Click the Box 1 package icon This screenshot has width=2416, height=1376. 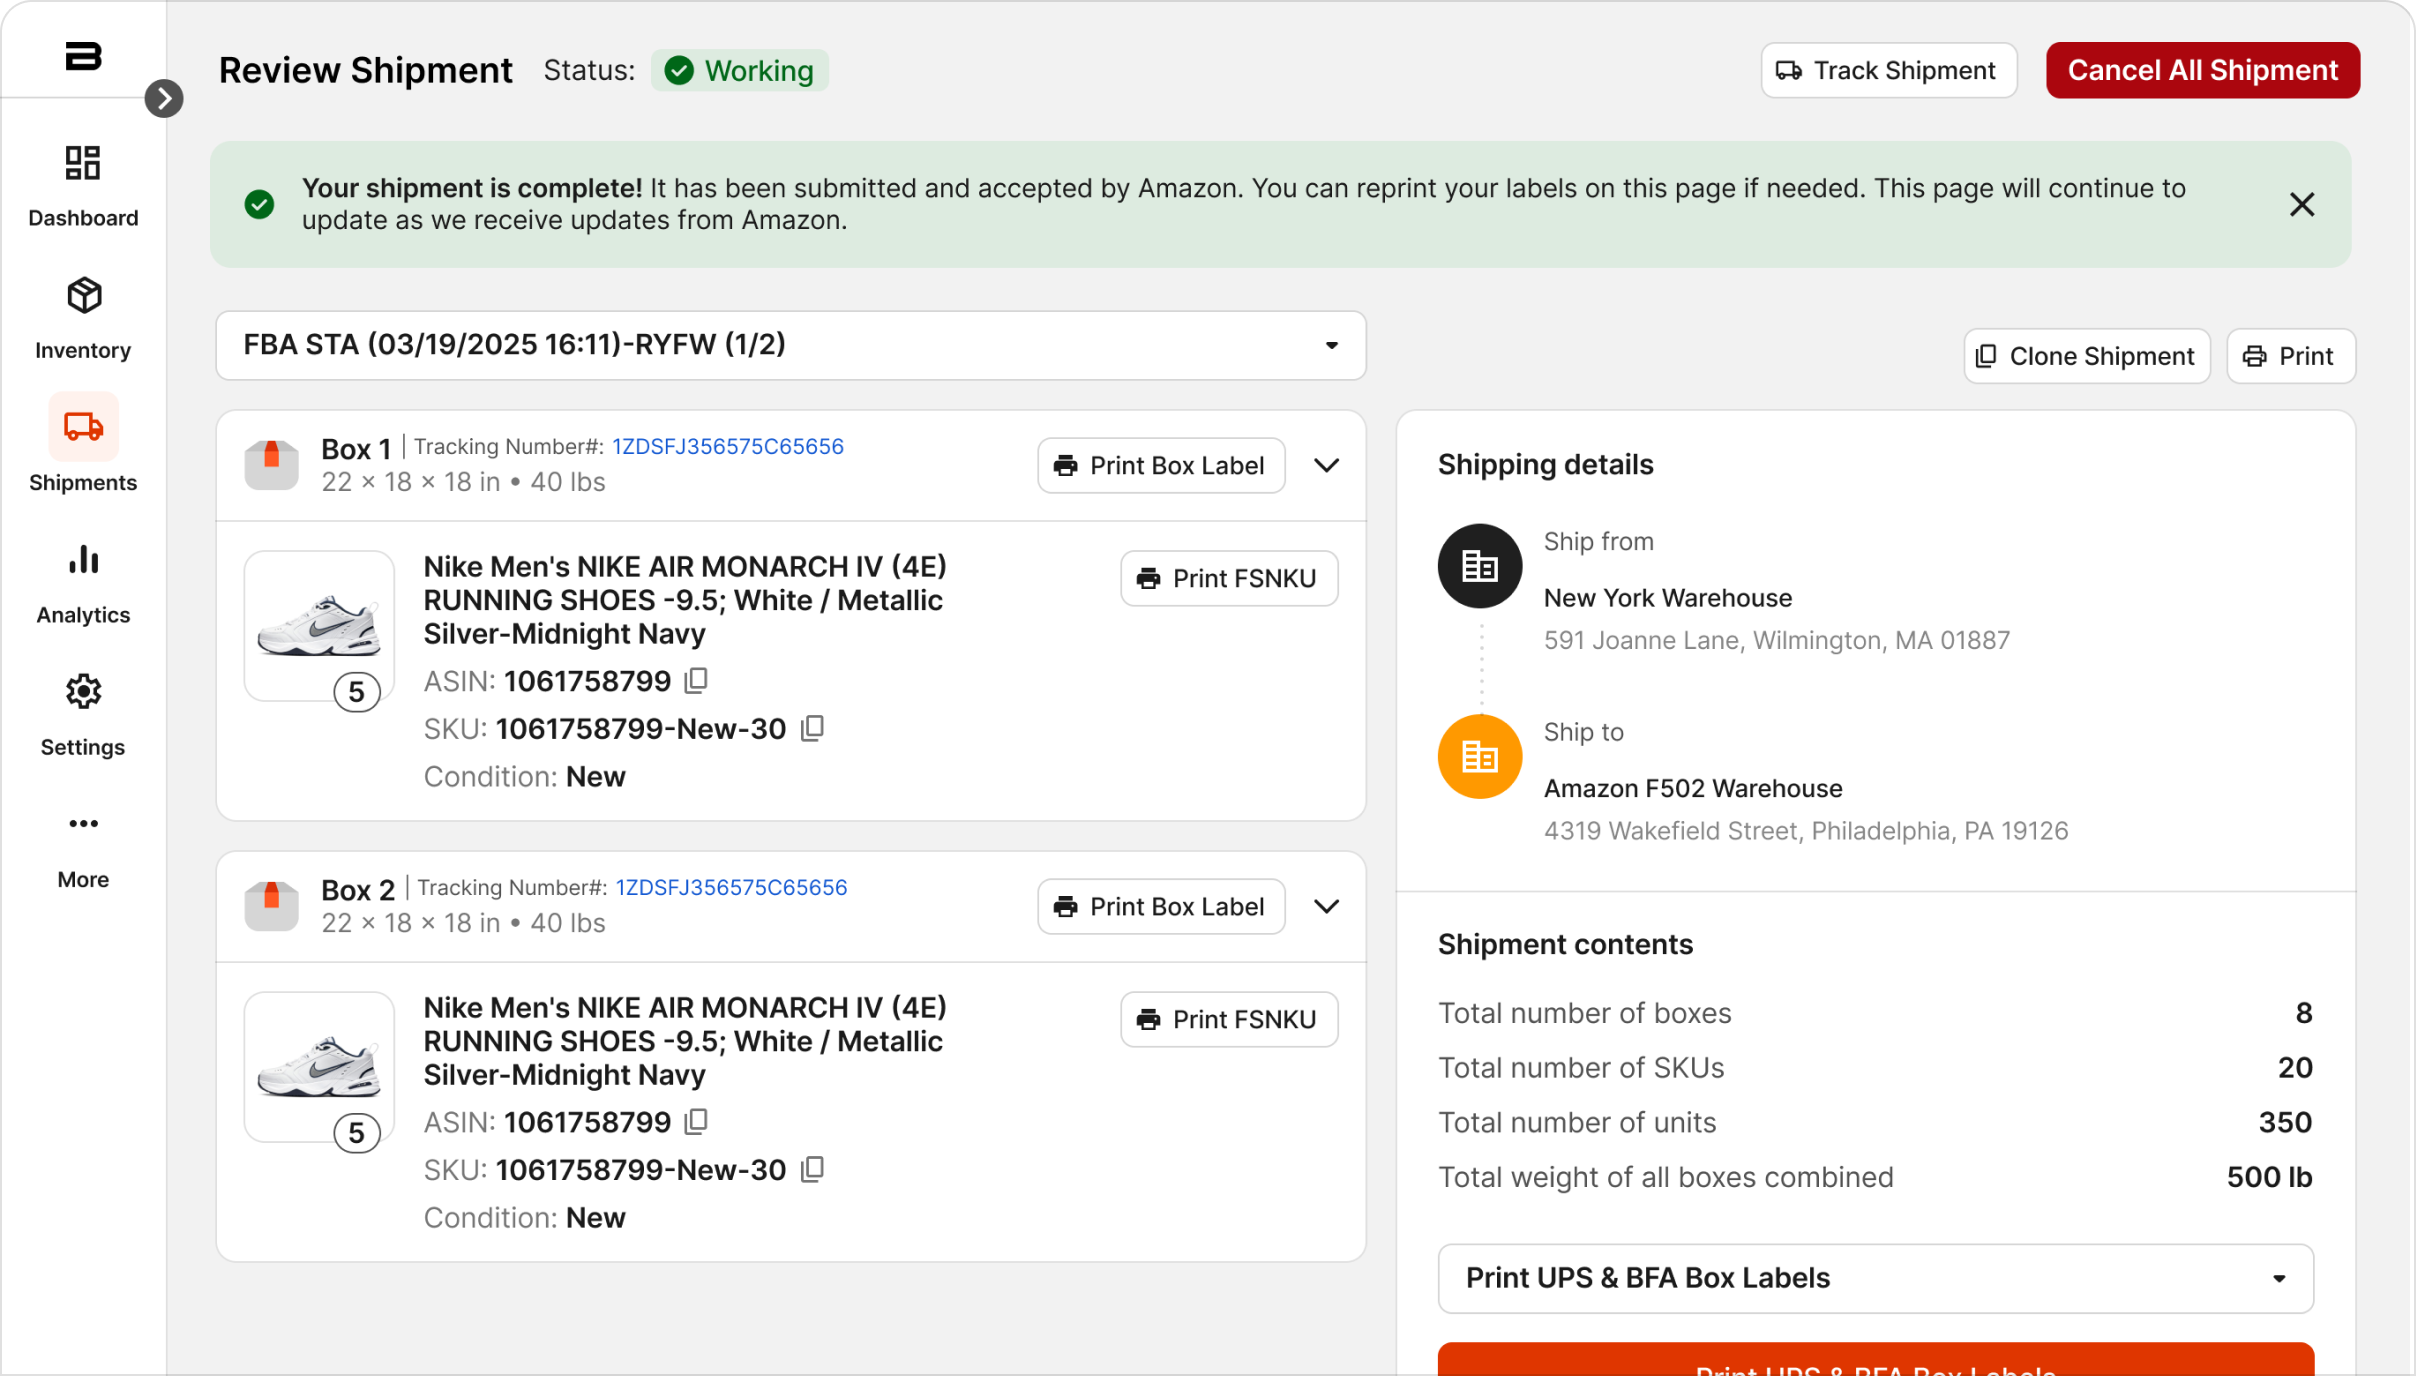coord(272,465)
